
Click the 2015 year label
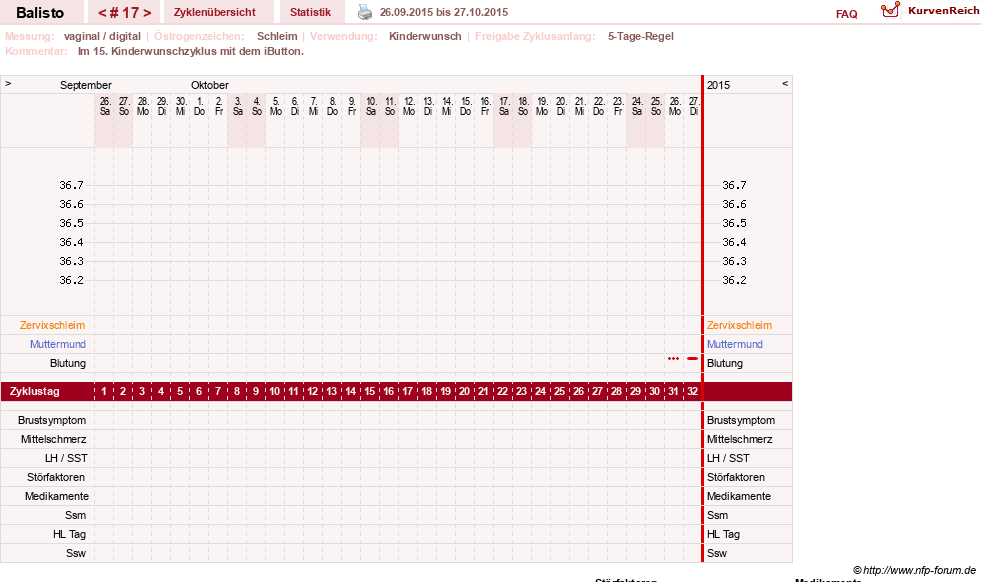pyautogui.click(x=718, y=85)
